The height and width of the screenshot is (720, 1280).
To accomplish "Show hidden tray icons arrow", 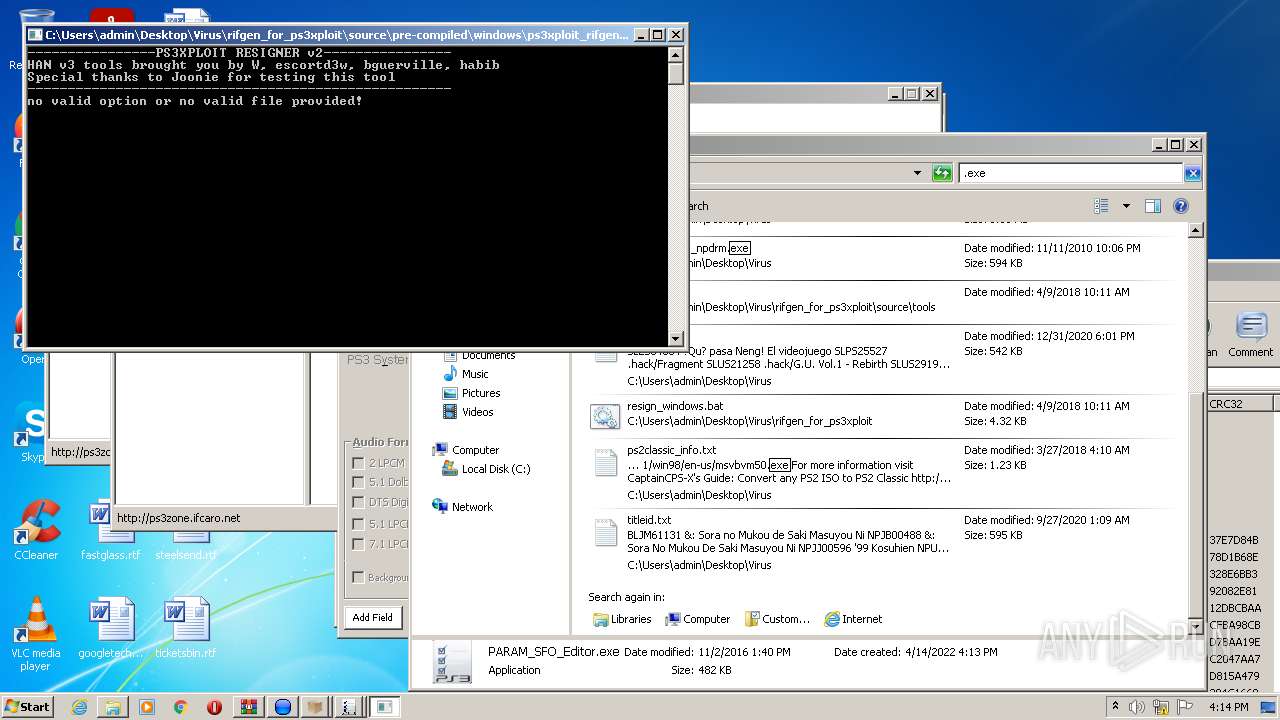I will (1115, 707).
